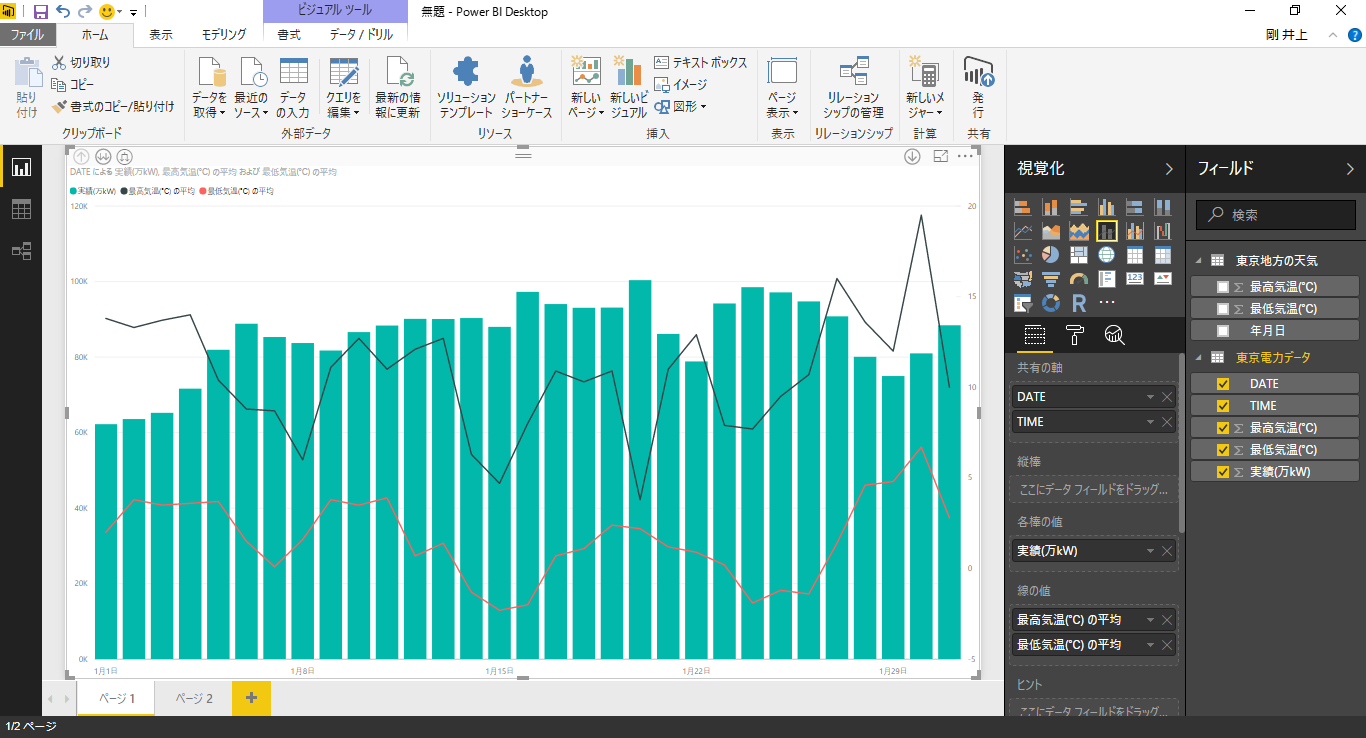Select the scatter chart visualization
Image resolution: width=1366 pixels, height=738 pixels.
(x=1023, y=255)
